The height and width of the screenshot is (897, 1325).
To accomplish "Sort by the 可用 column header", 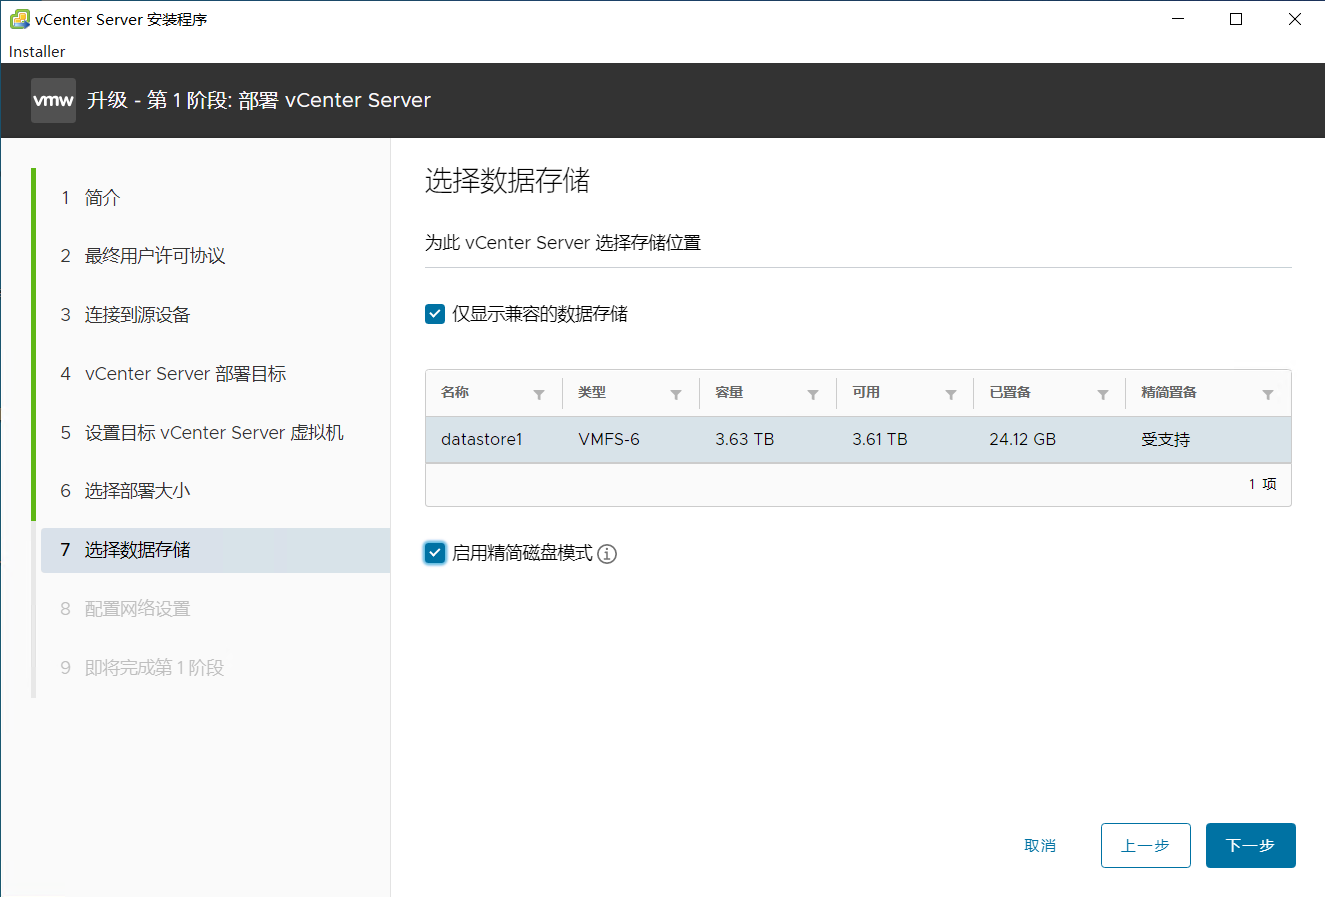I will 866,393.
